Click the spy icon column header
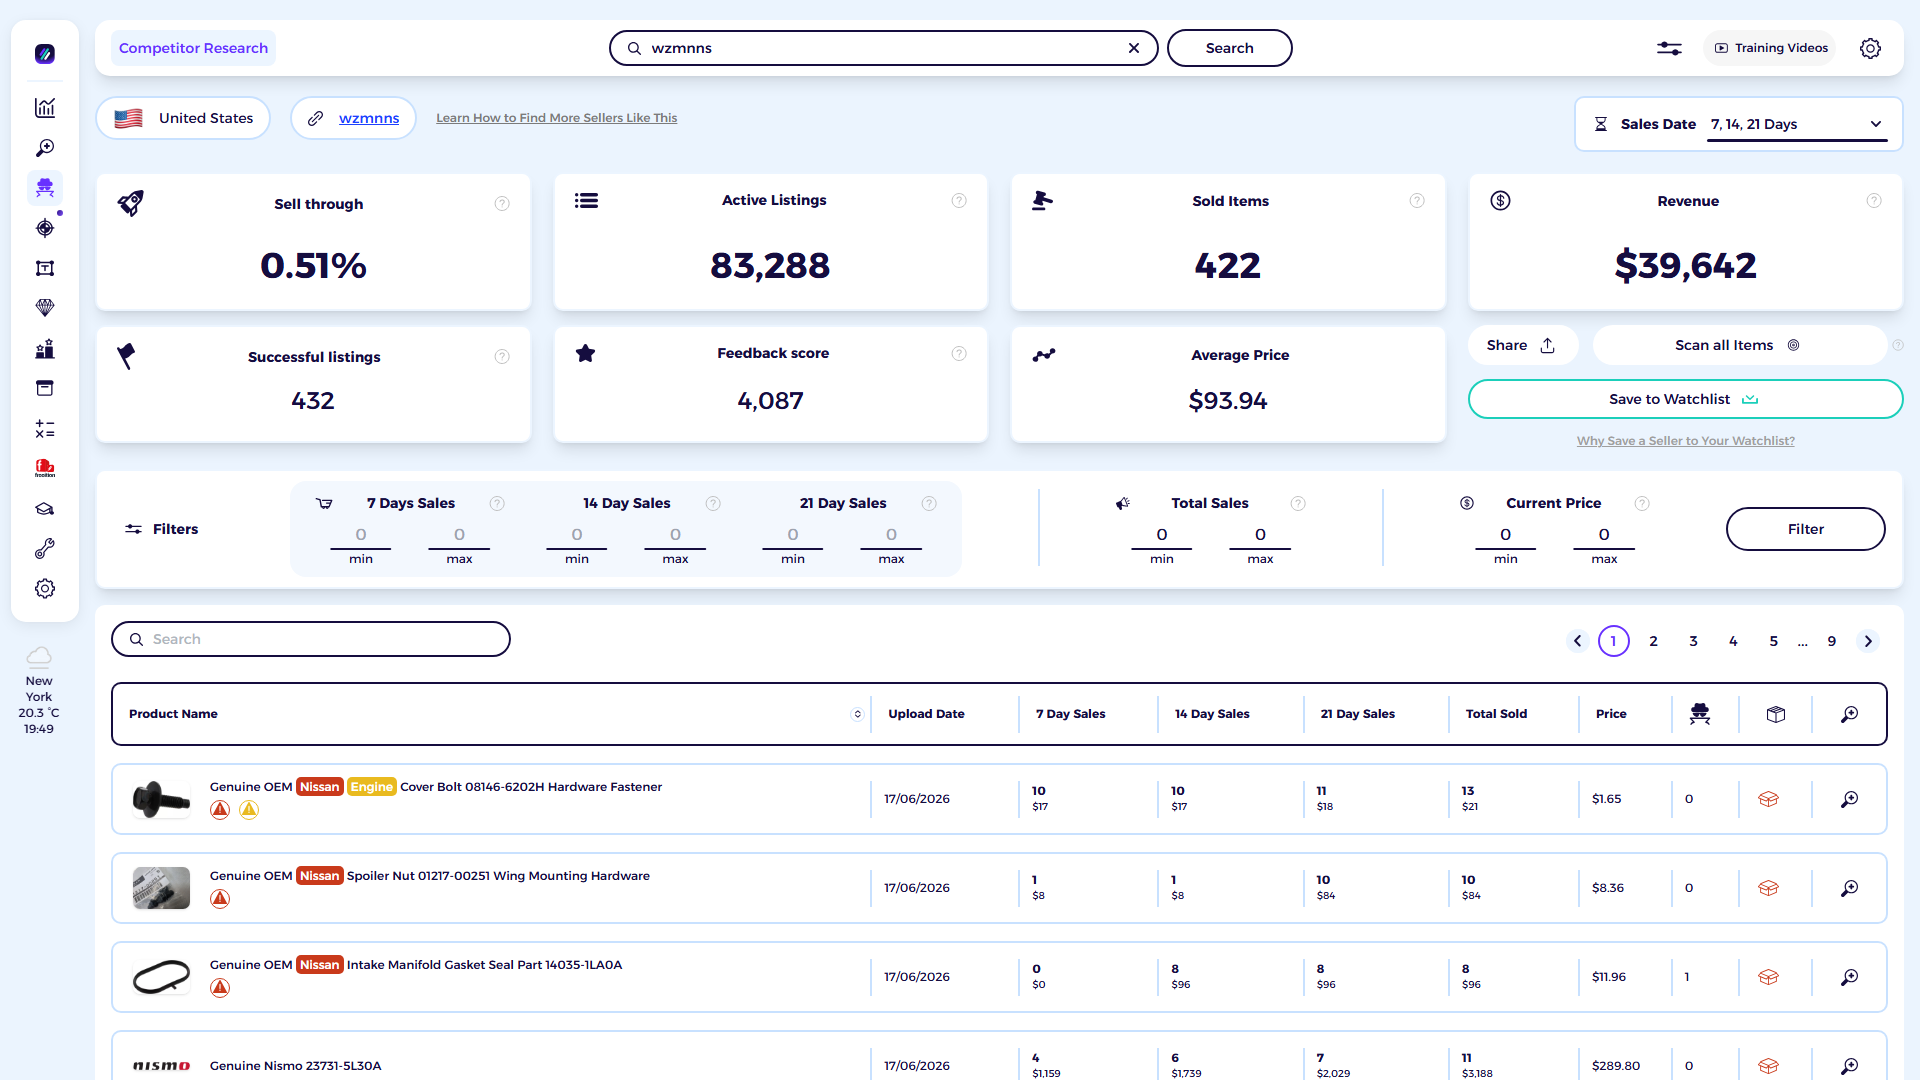This screenshot has height=1080, width=1920. [1700, 714]
